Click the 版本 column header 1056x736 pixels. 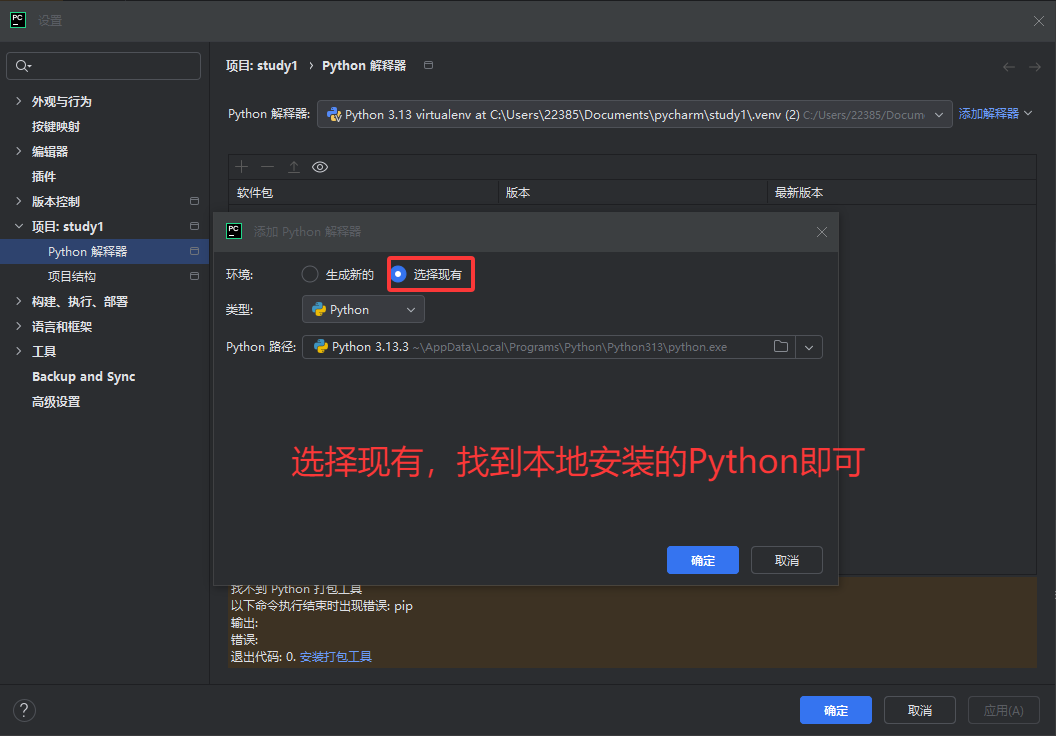coord(633,193)
